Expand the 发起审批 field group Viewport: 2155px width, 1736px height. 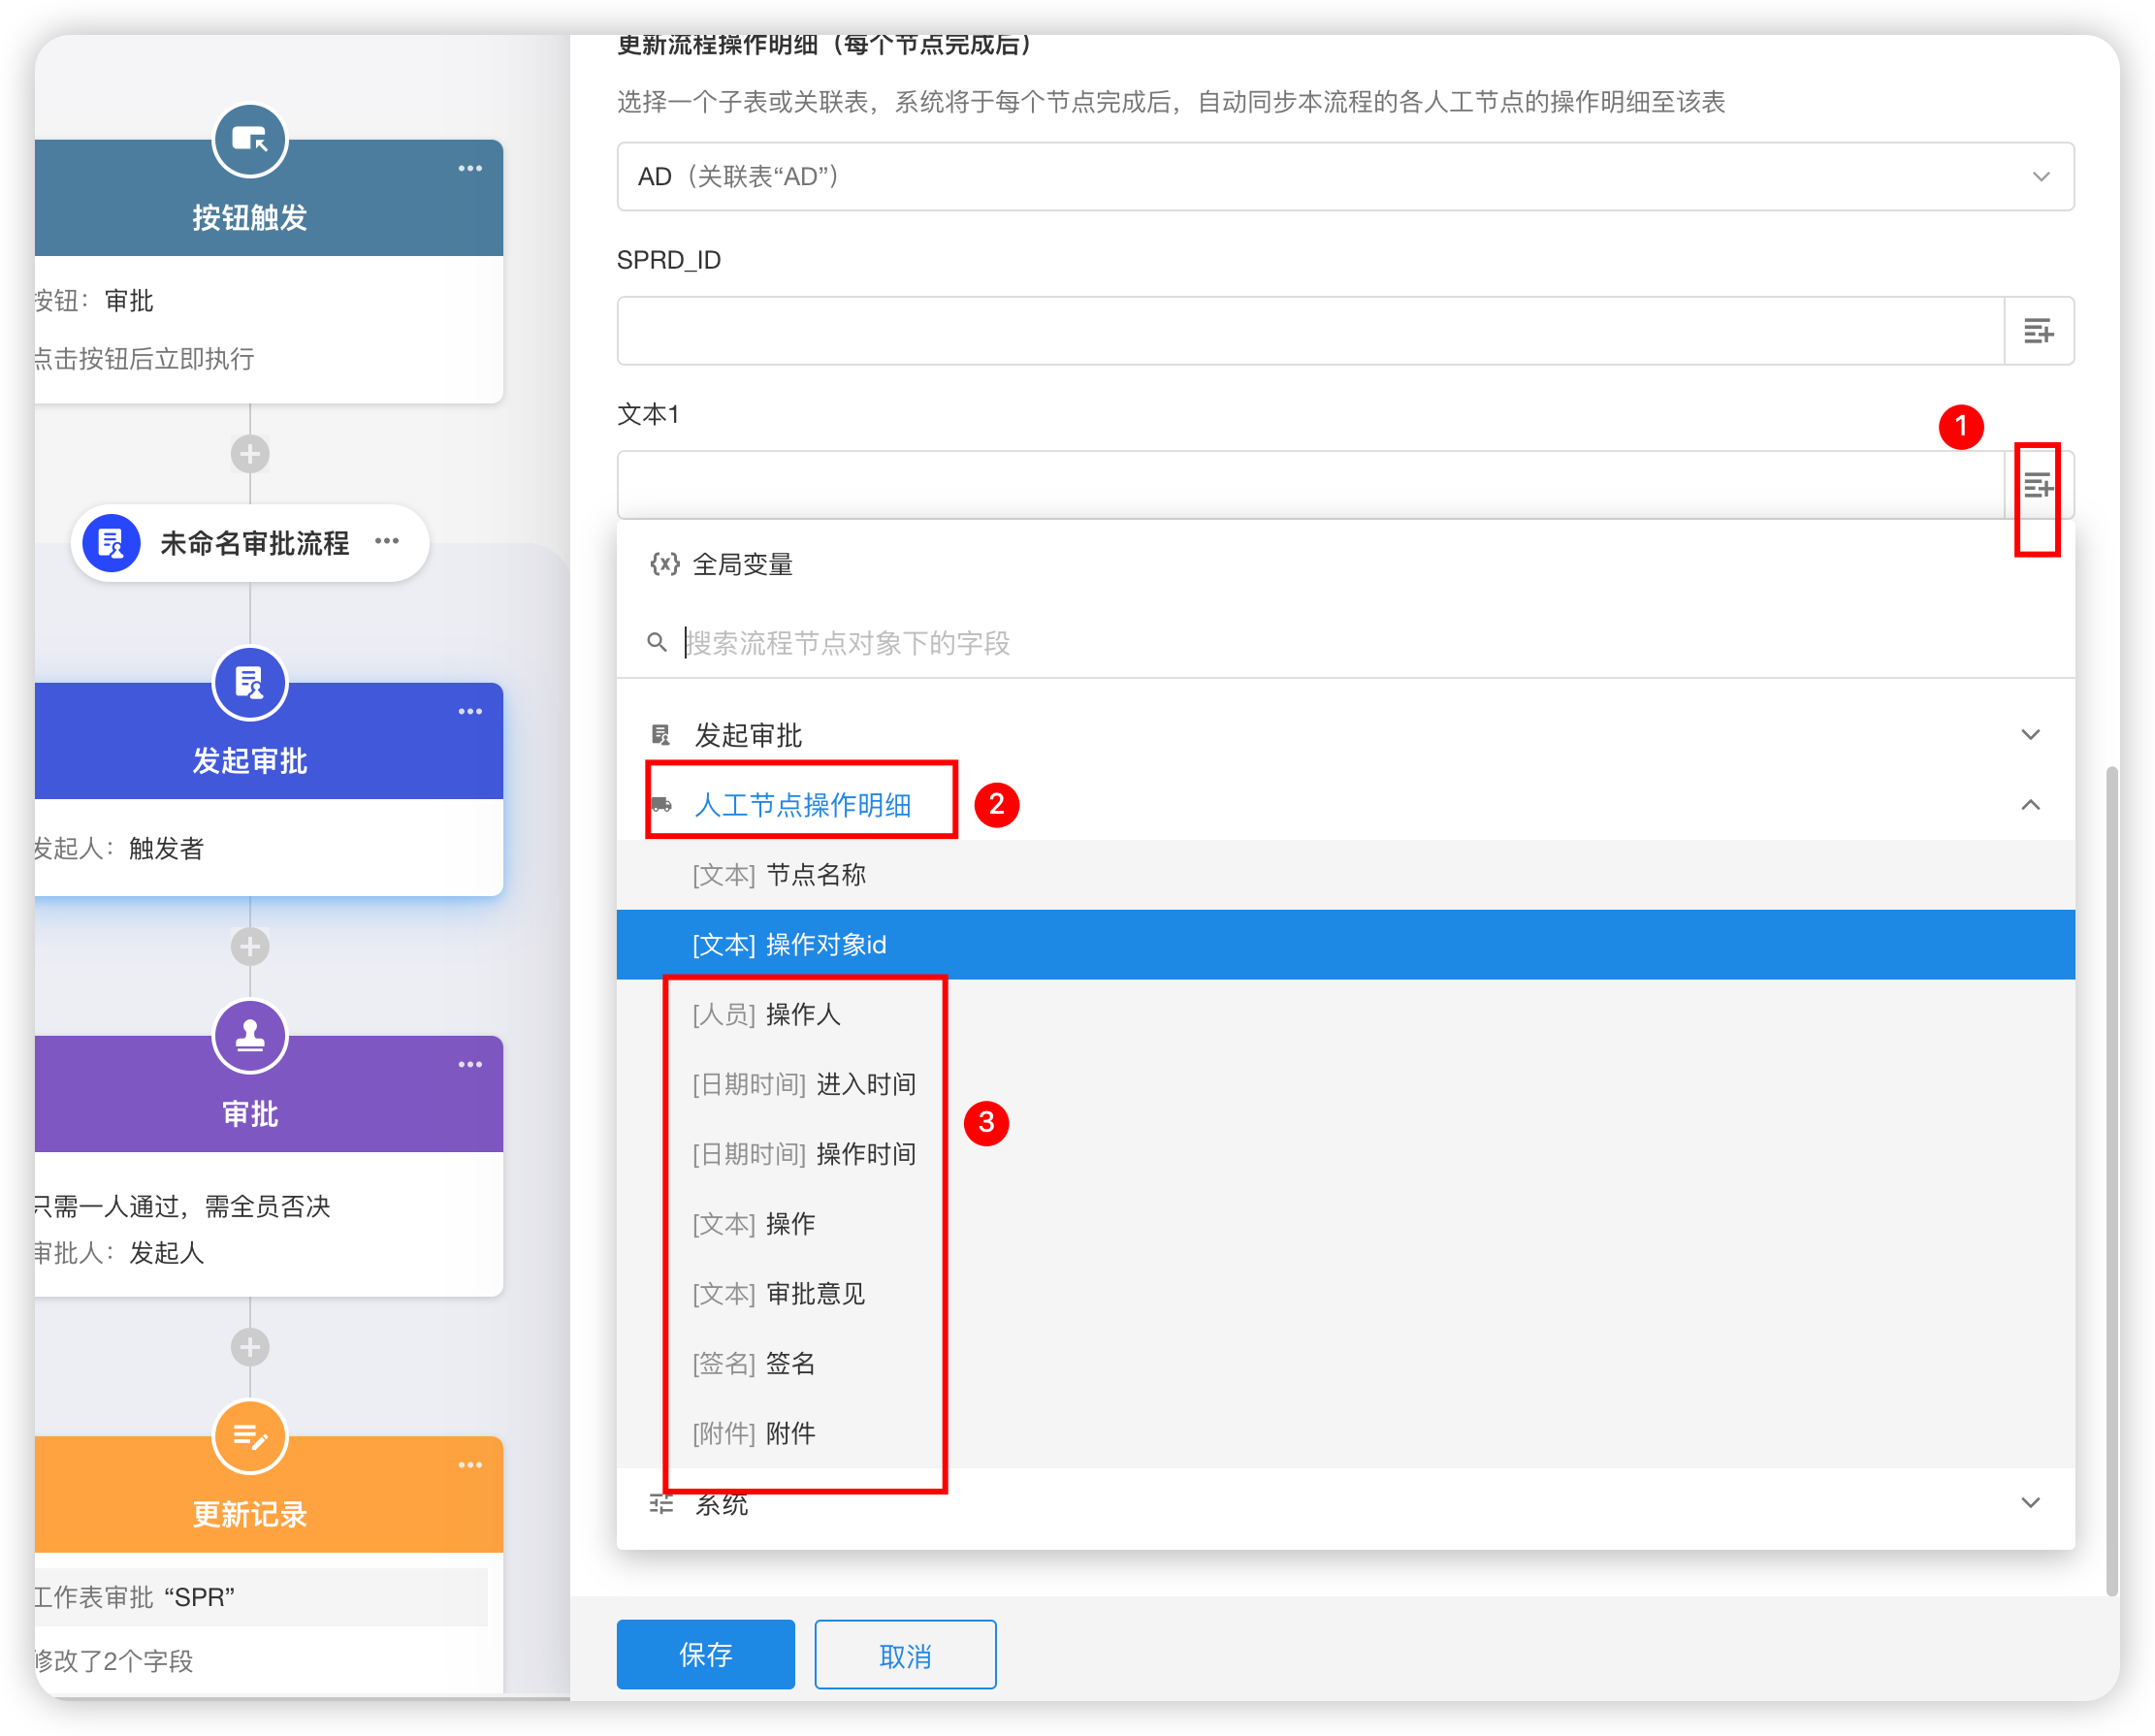(2029, 735)
